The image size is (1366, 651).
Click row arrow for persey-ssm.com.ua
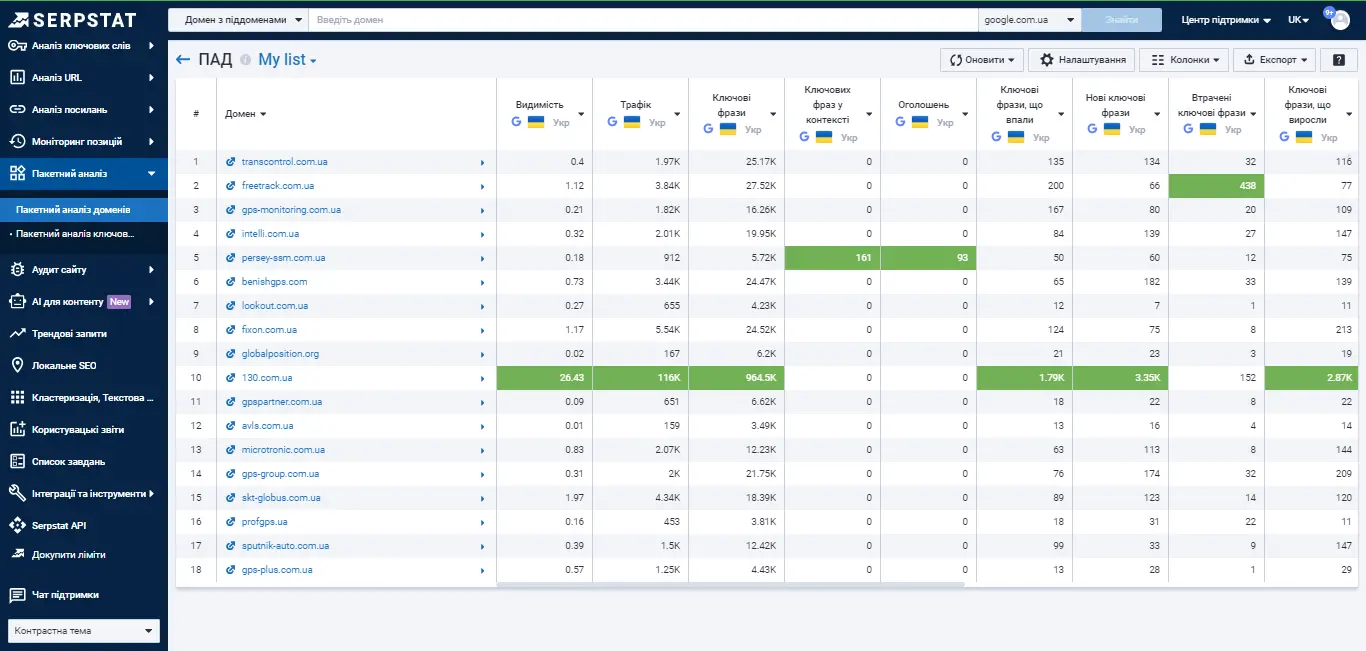click(x=482, y=258)
